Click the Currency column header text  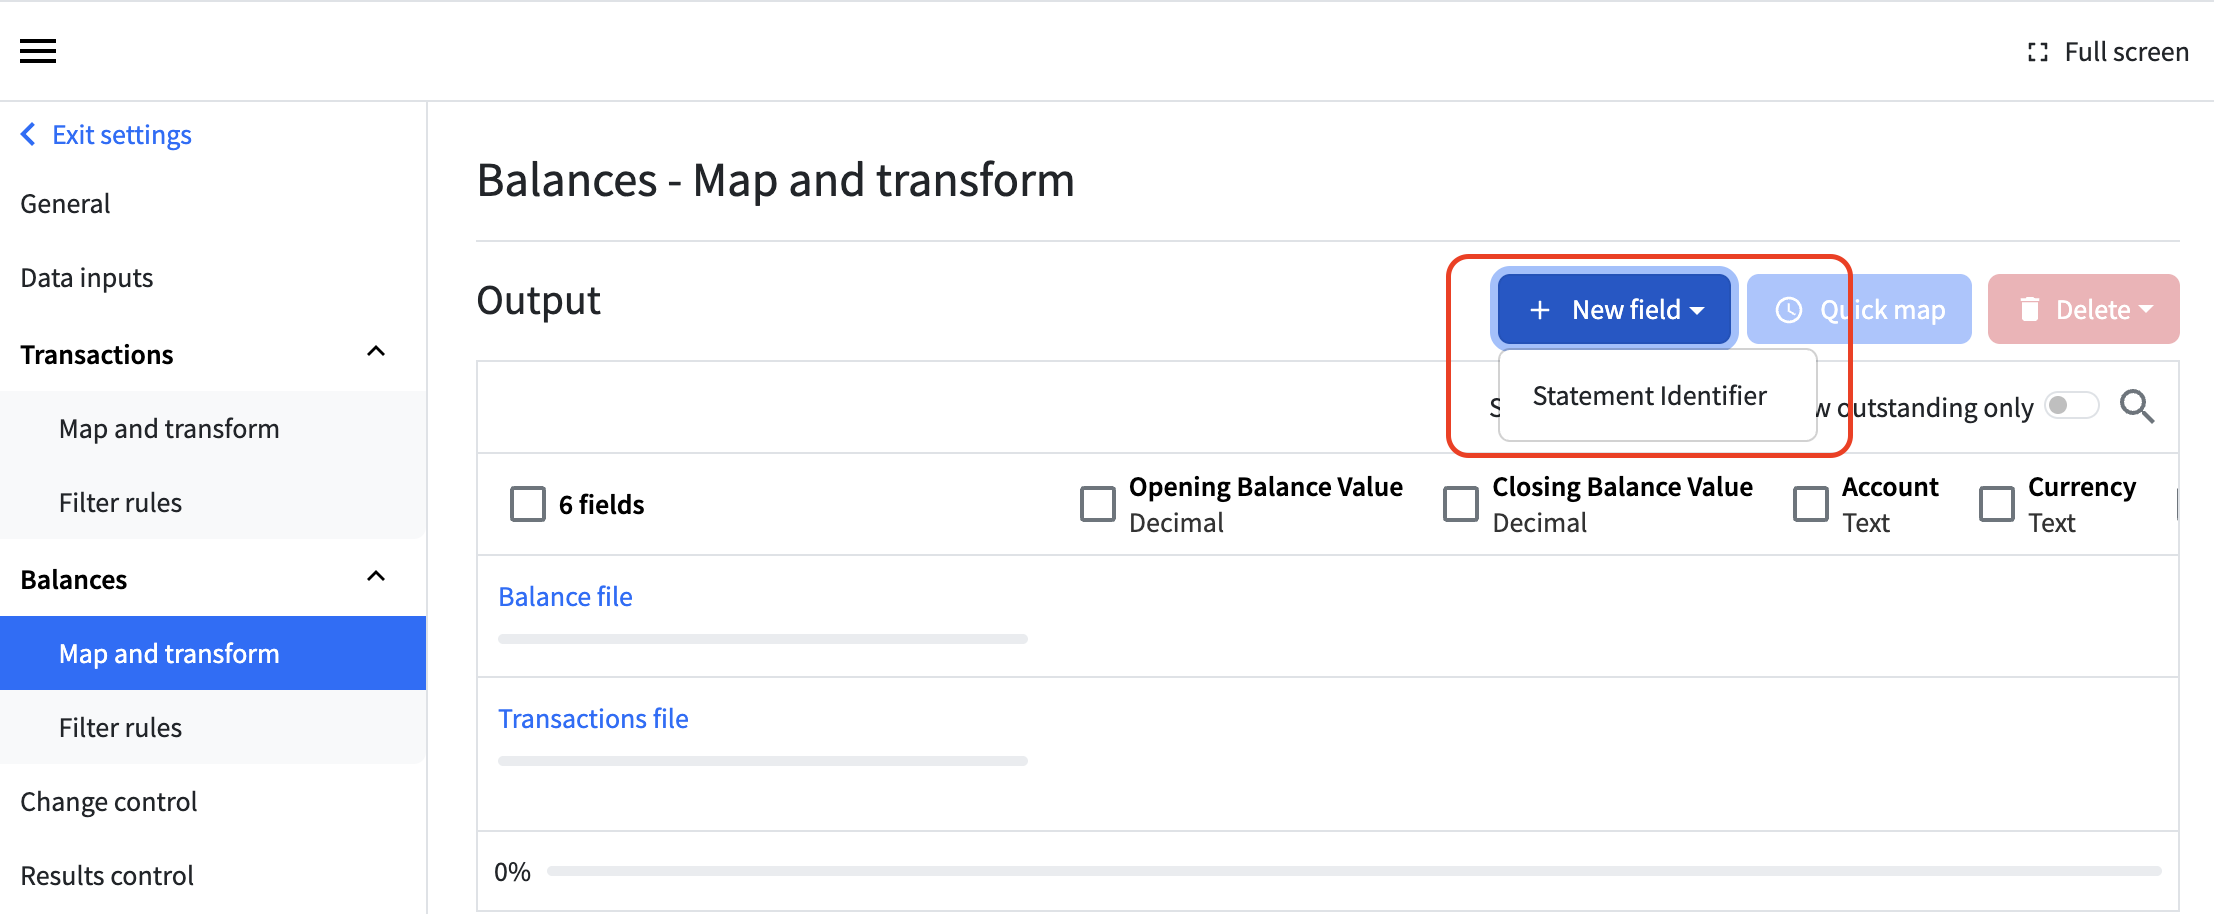click(2082, 487)
